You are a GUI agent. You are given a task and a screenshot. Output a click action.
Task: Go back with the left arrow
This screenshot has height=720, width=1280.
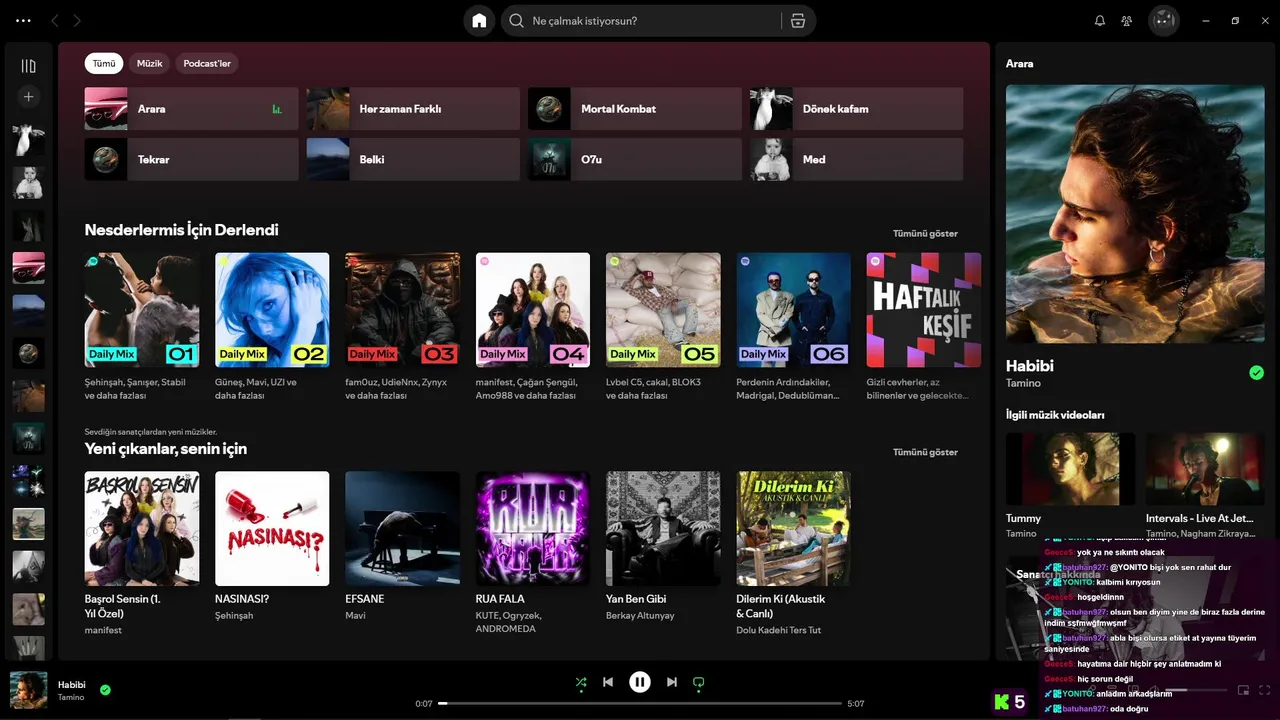tap(55, 21)
